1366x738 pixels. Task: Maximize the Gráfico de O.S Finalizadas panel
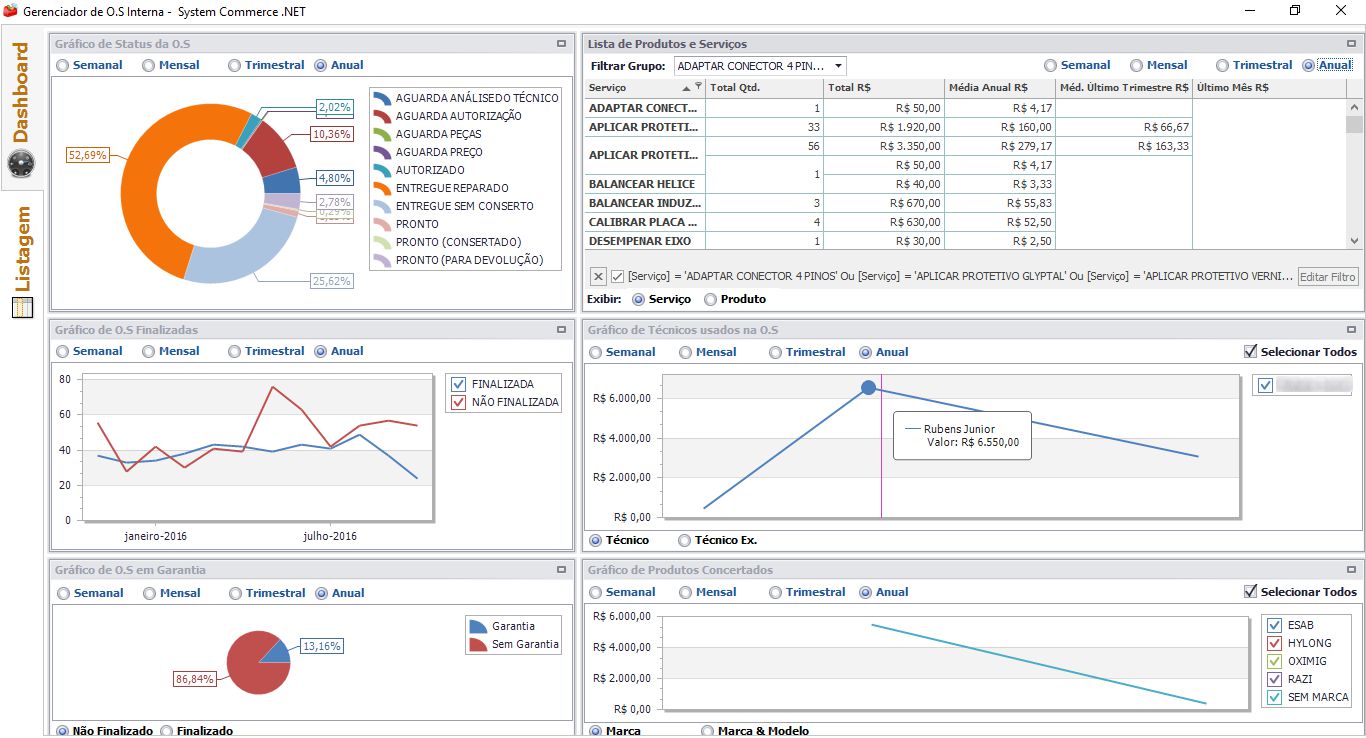[x=561, y=330]
